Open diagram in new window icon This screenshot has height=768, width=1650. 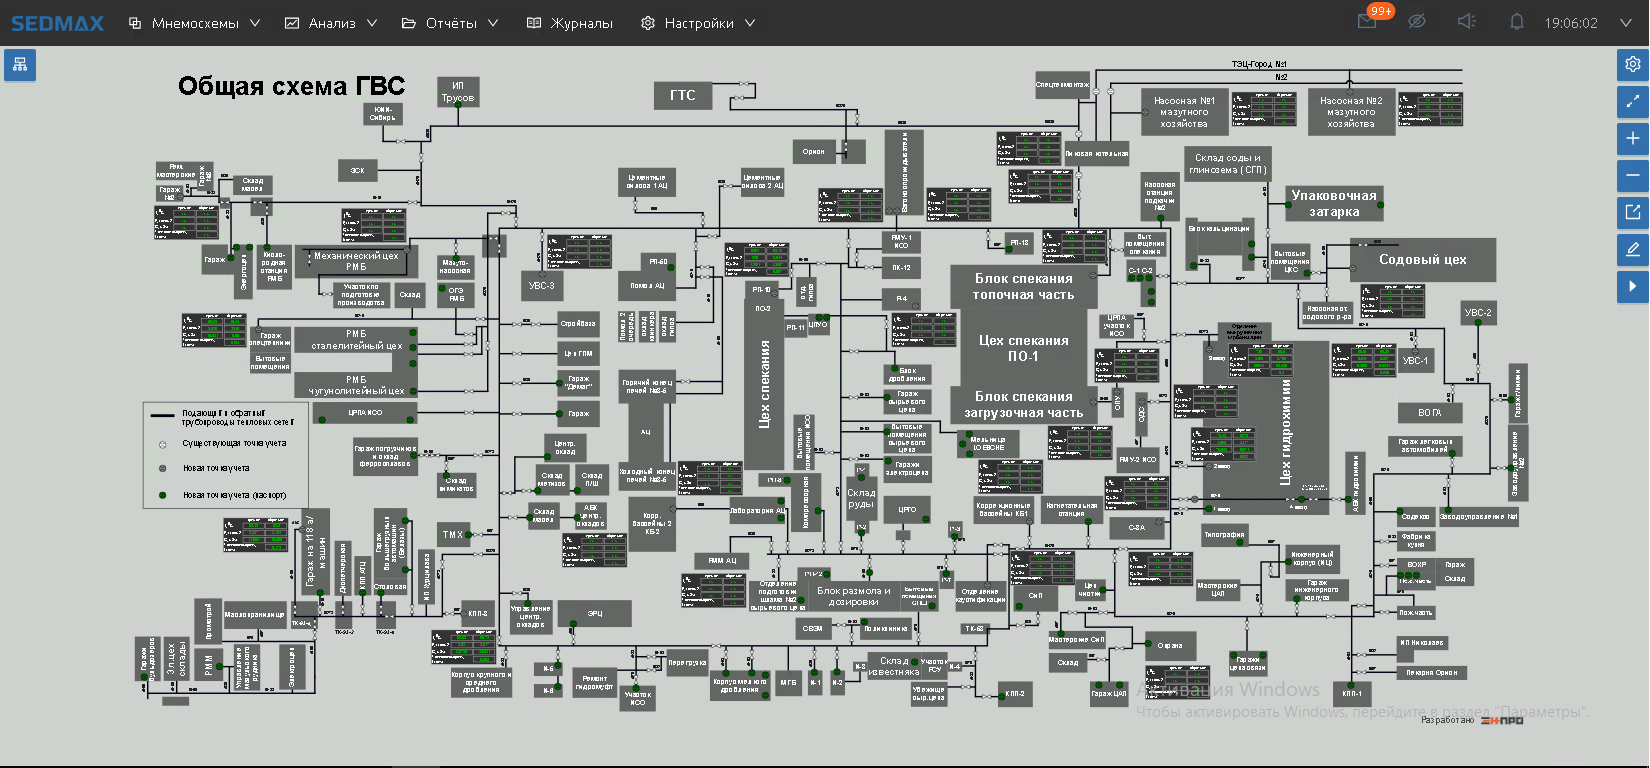point(1632,212)
